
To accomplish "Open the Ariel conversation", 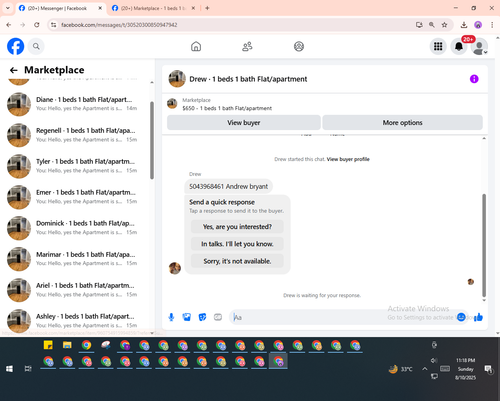I will [x=76, y=290].
